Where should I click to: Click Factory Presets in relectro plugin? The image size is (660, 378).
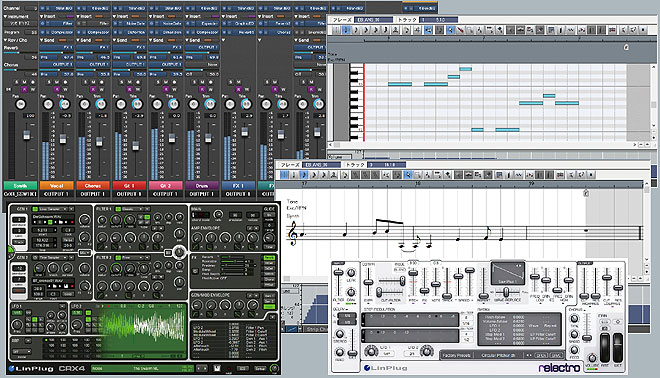456,355
